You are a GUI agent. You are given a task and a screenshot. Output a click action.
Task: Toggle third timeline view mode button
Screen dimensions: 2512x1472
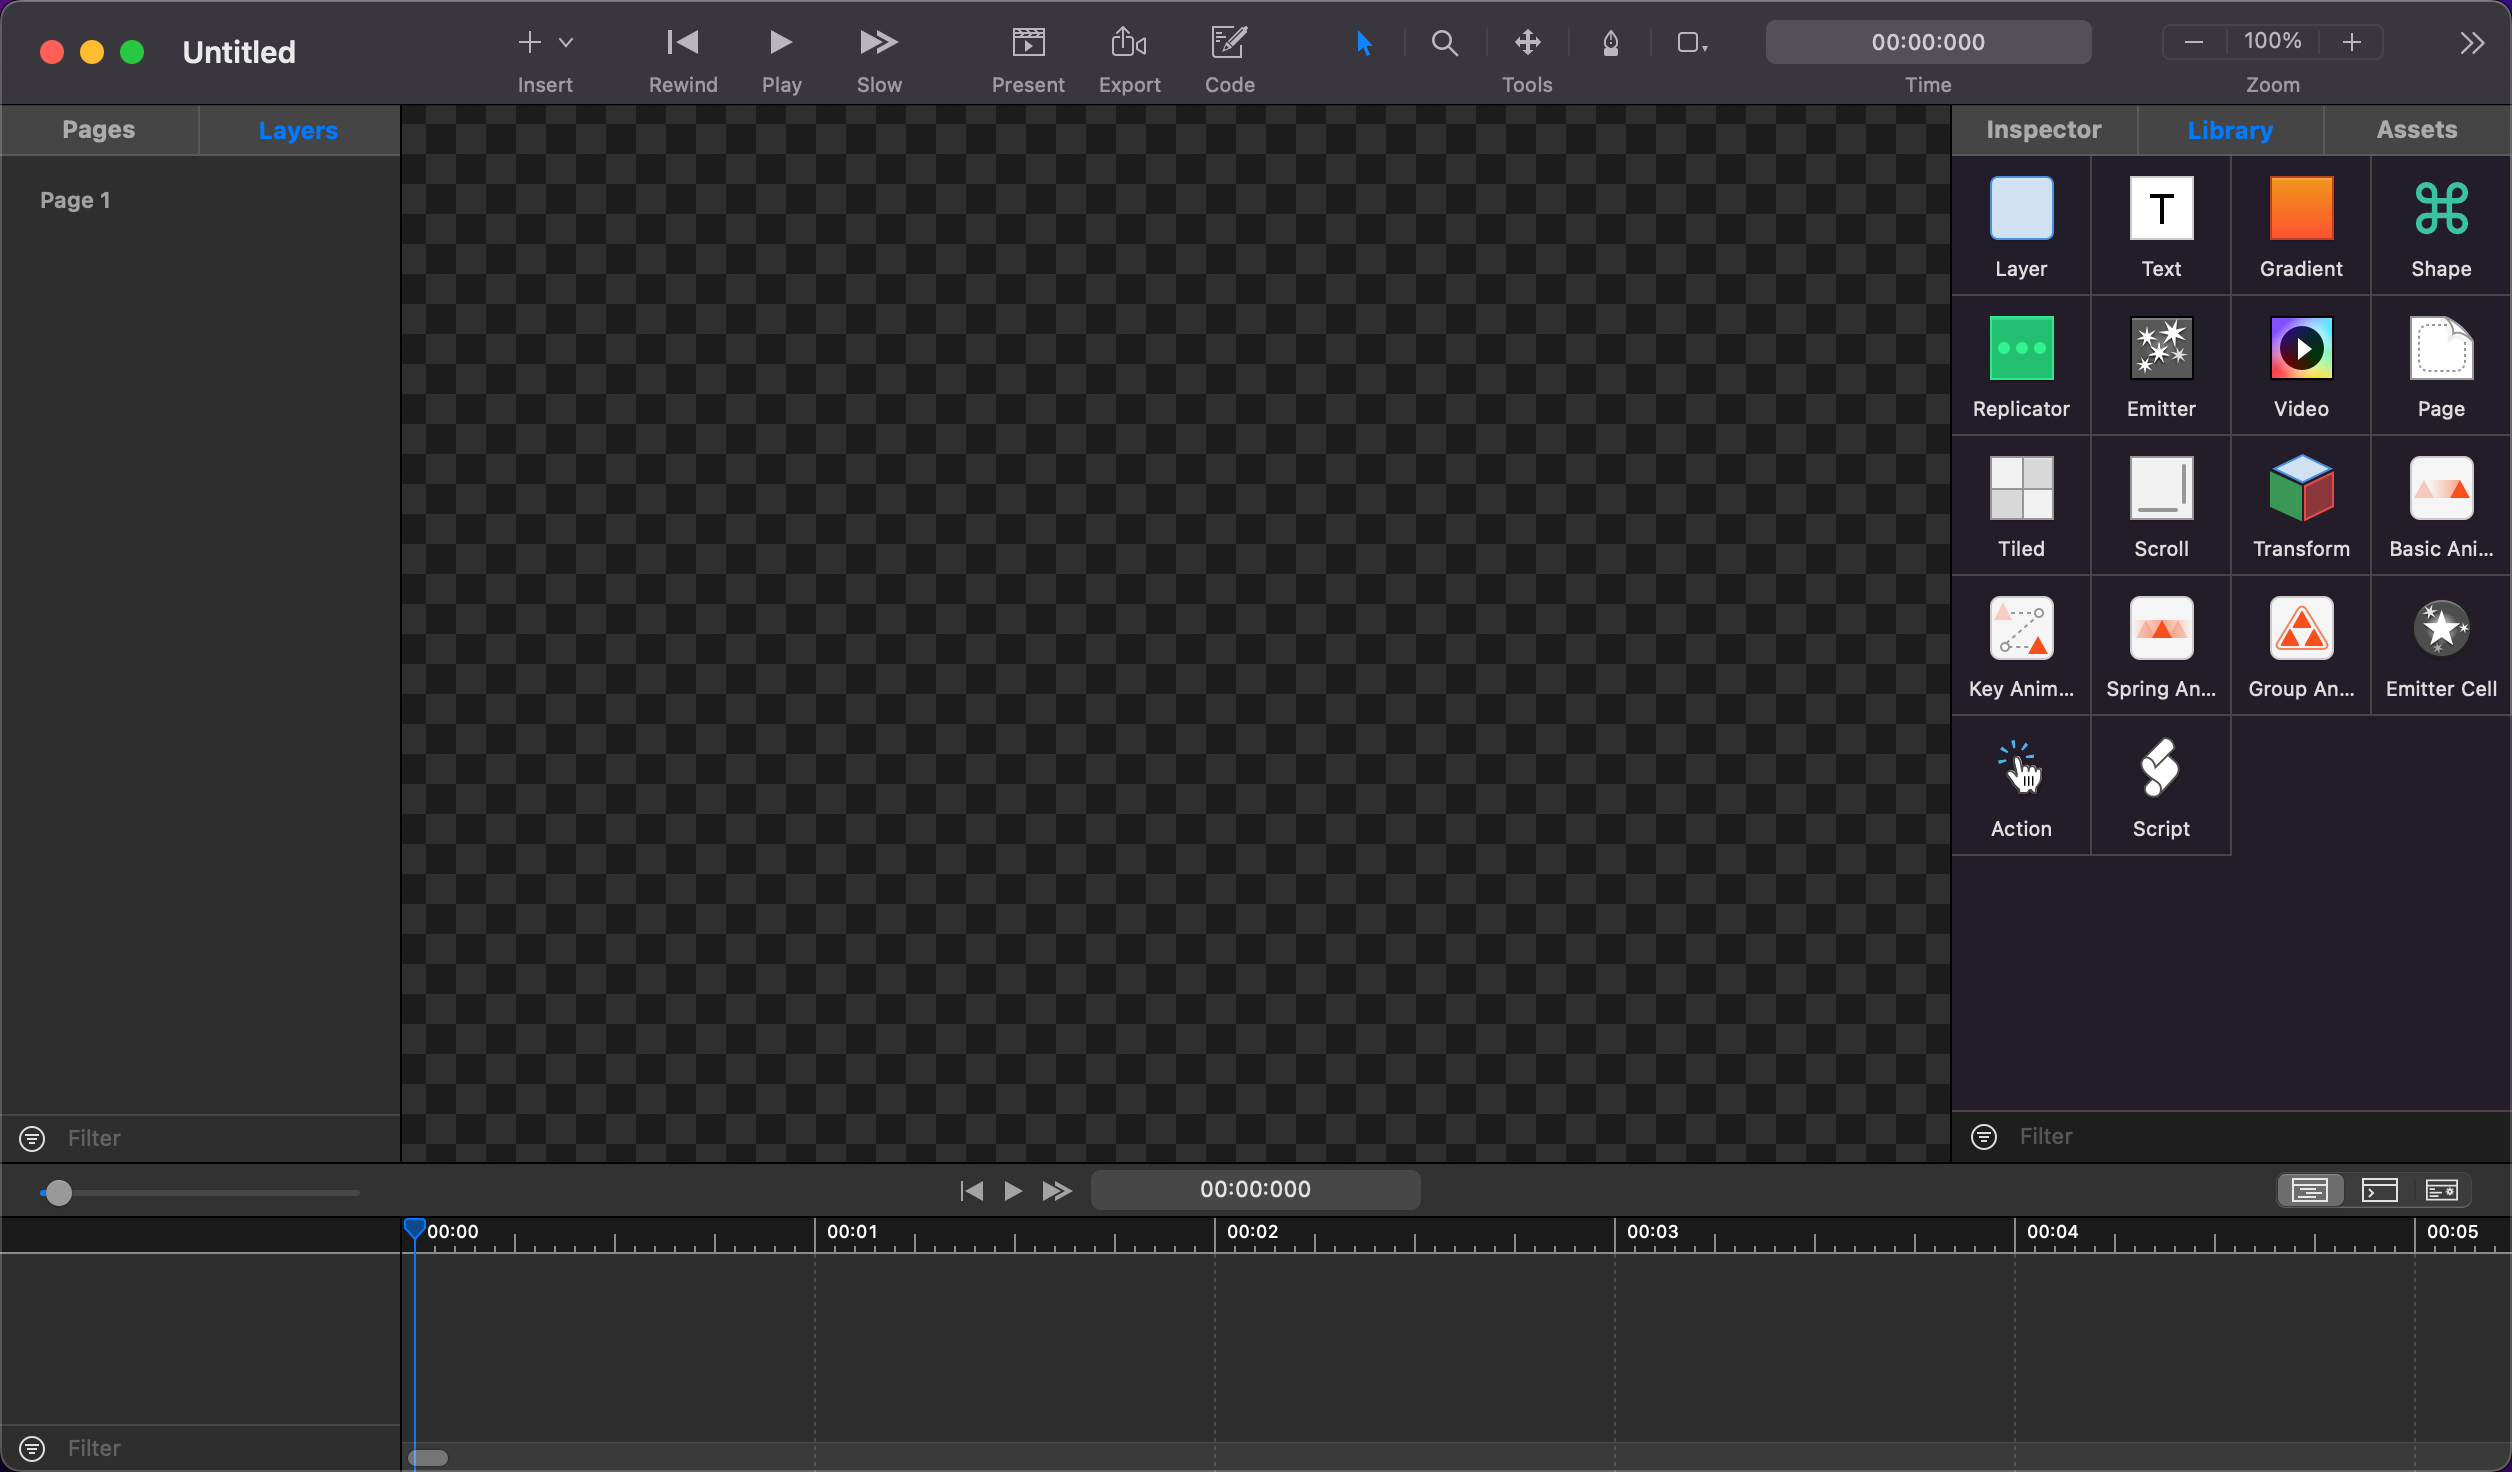click(x=2441, y=1190)
